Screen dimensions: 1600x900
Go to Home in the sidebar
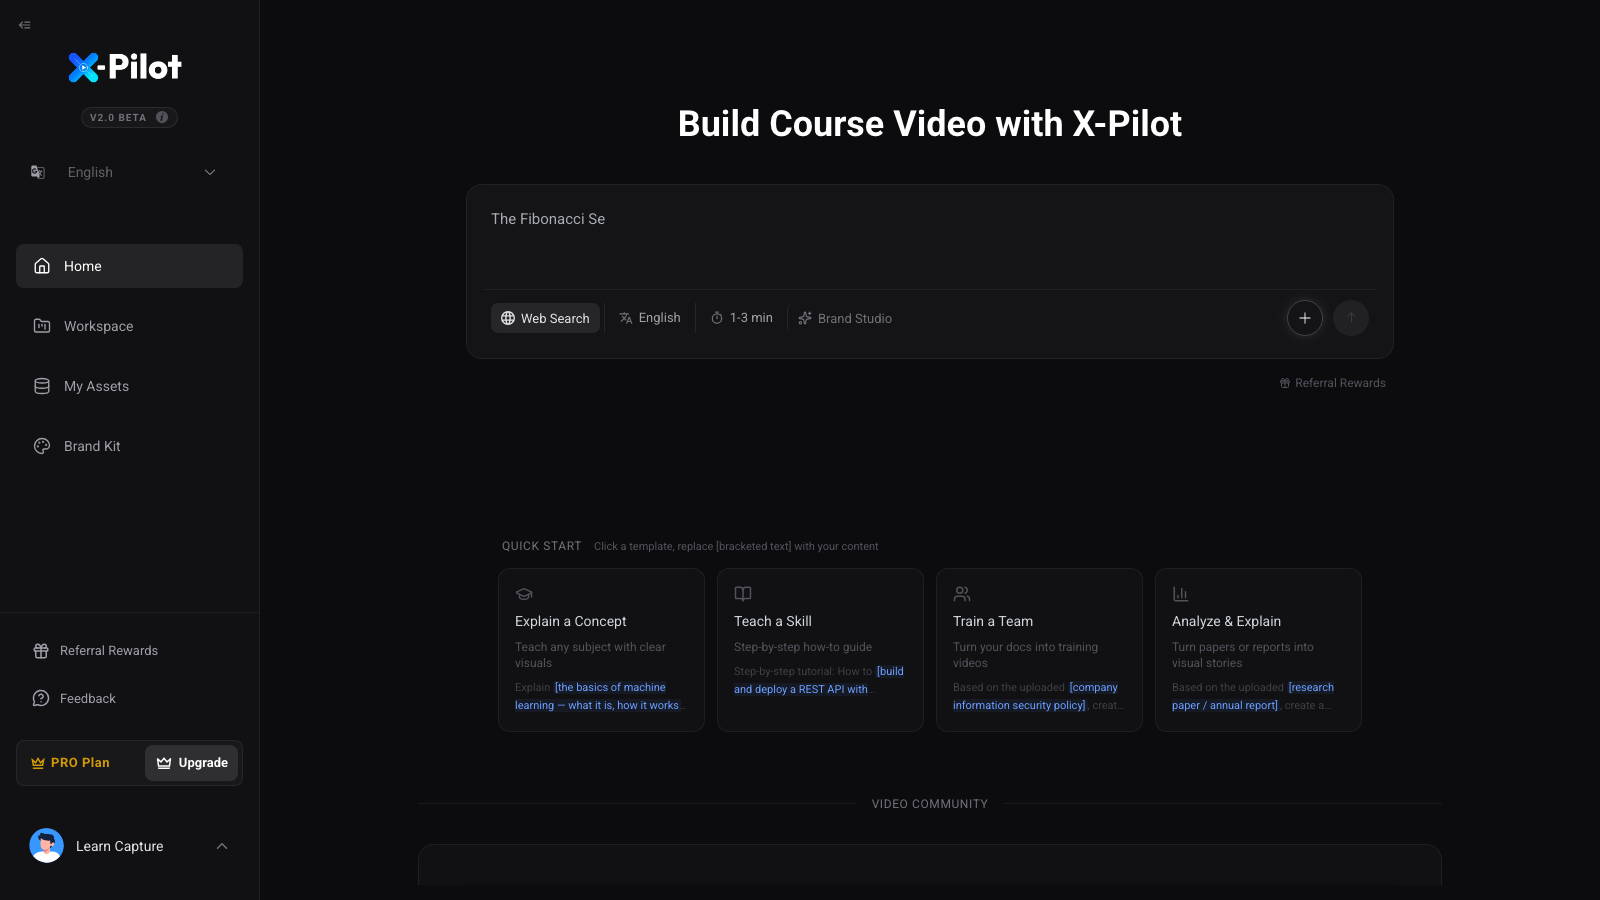129,266
